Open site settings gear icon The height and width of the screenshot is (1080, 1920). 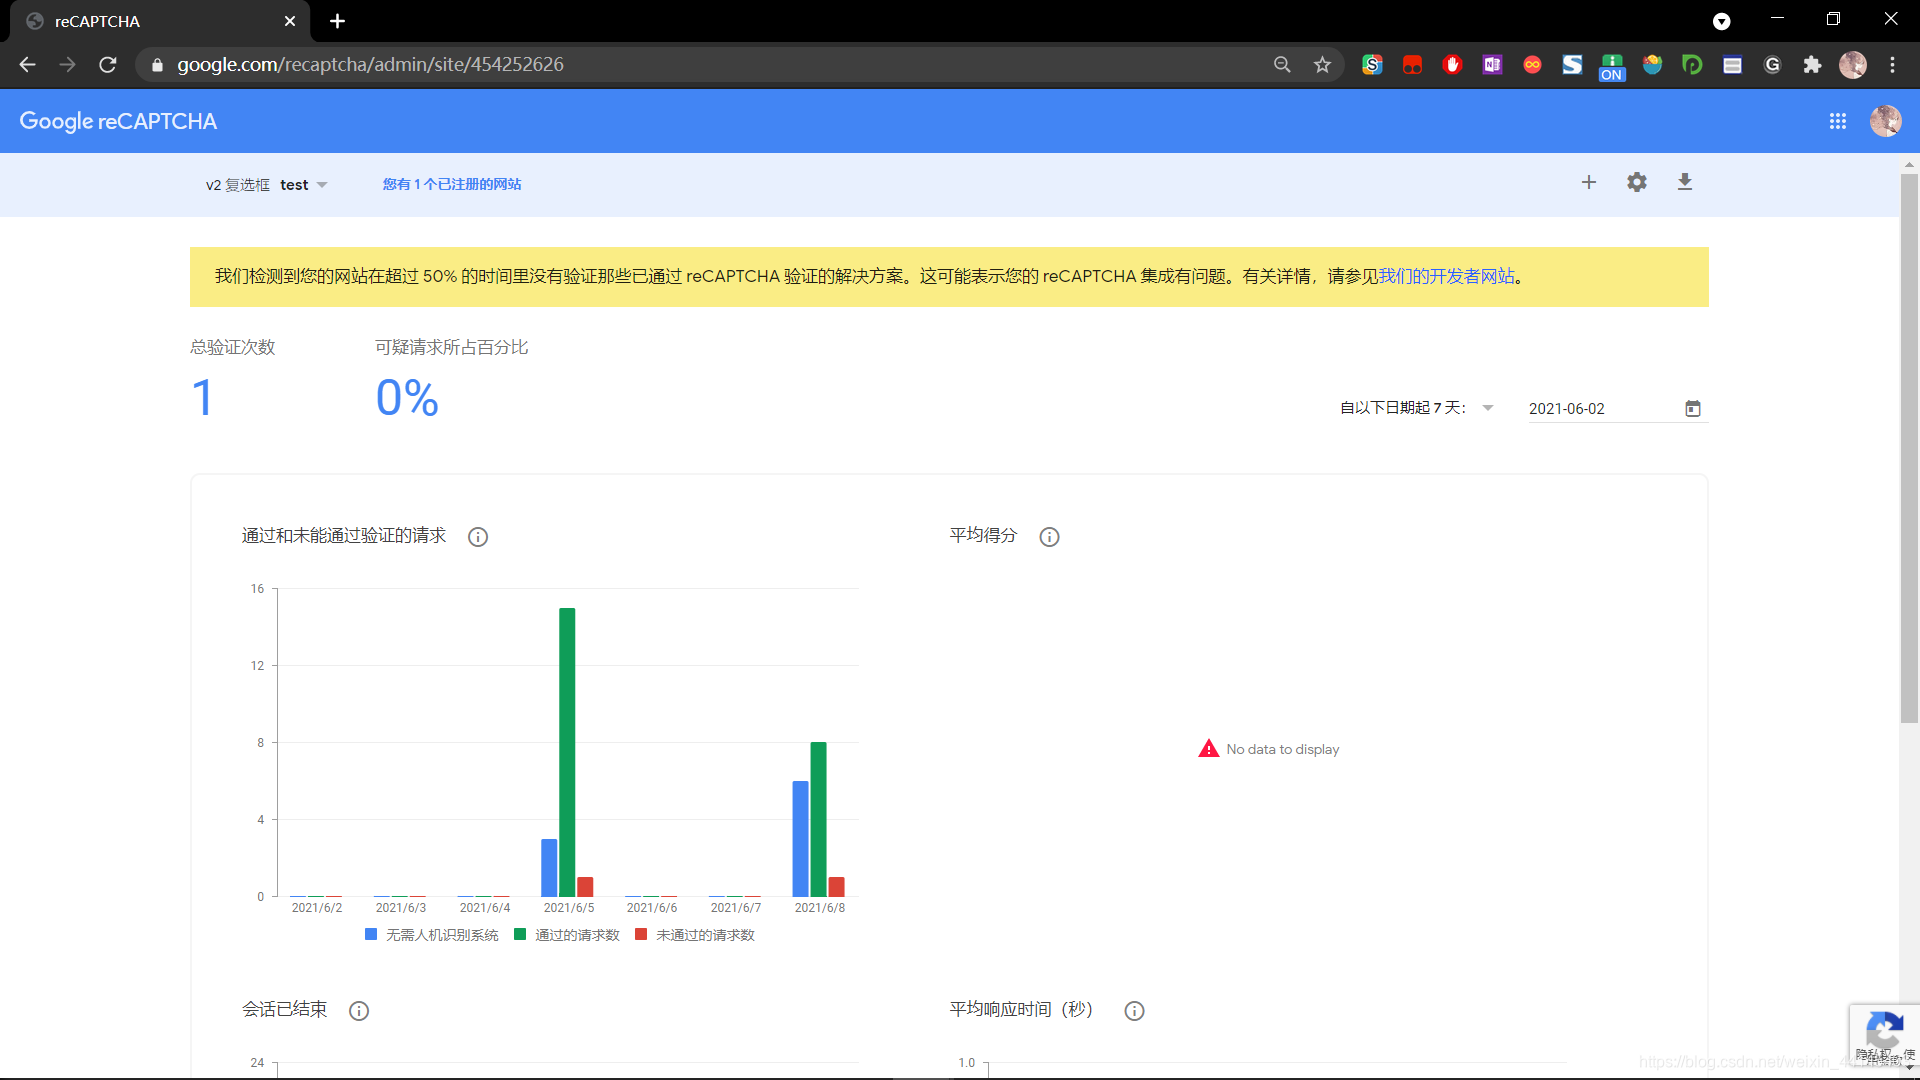(x=1636, y=182)
